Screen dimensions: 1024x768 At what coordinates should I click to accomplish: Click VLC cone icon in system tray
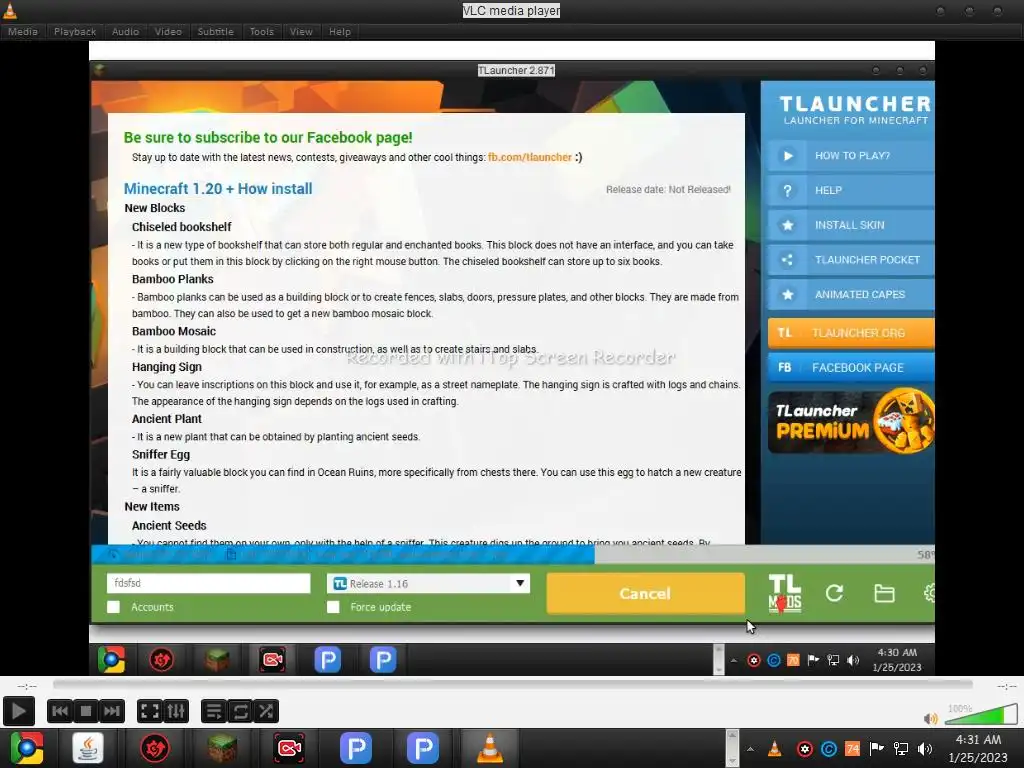click(775, 748)
